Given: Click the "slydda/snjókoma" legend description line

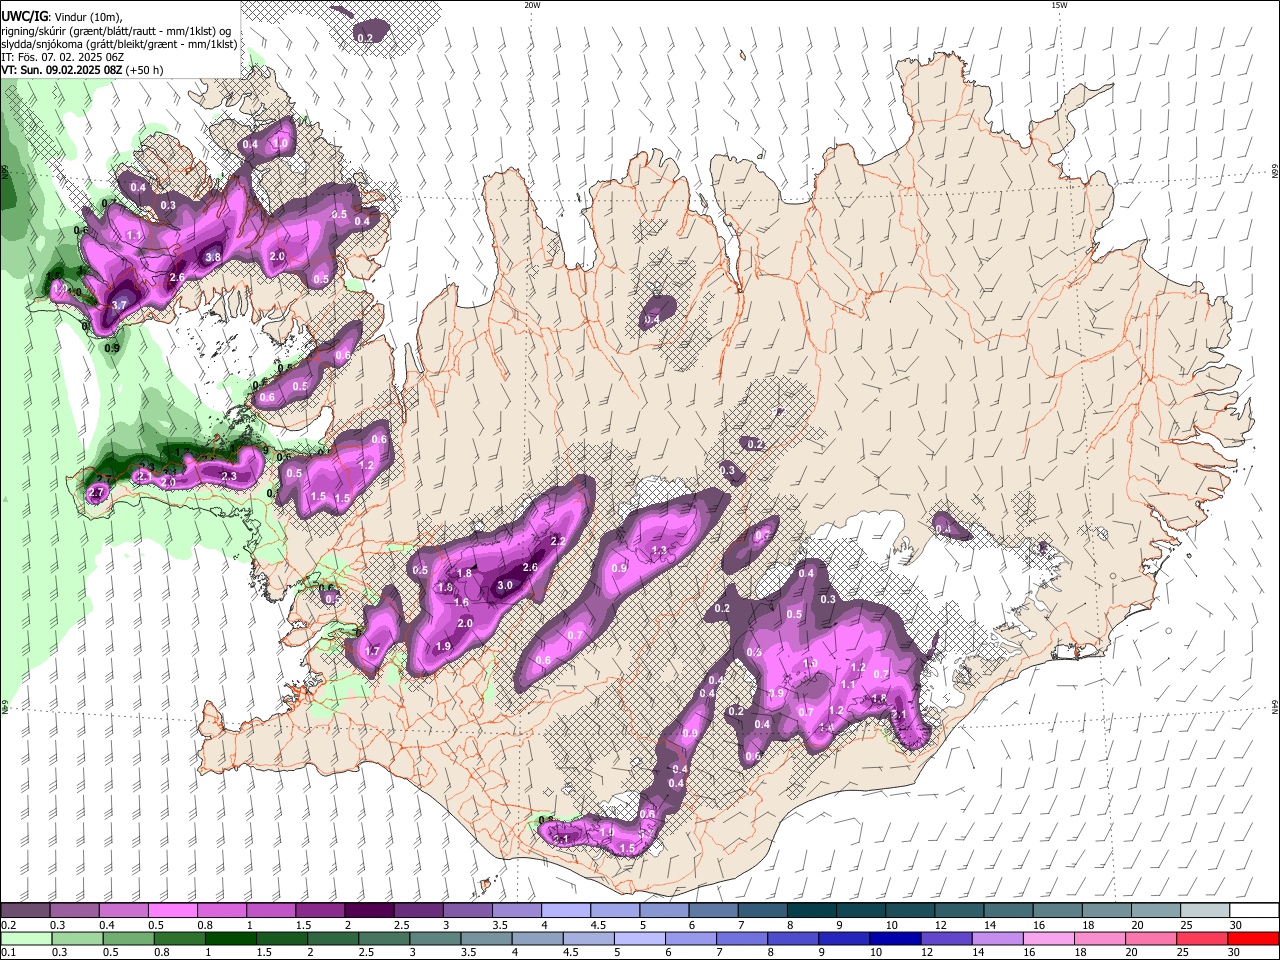Looking at the screenshot, I should click(x=119, y=44).
